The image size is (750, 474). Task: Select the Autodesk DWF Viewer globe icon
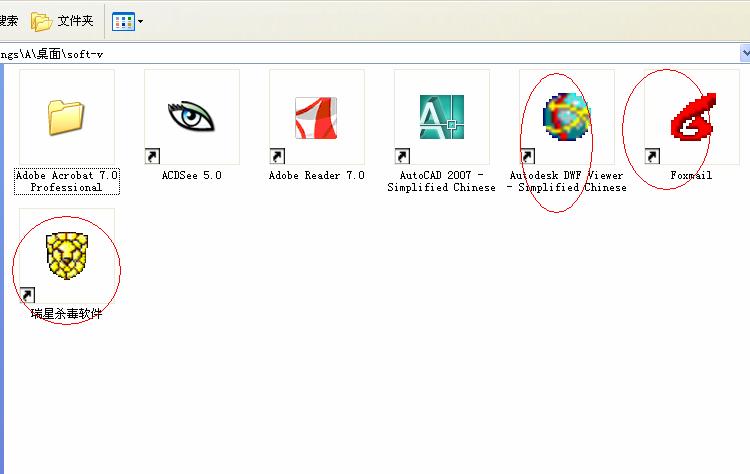coord(566,117)
